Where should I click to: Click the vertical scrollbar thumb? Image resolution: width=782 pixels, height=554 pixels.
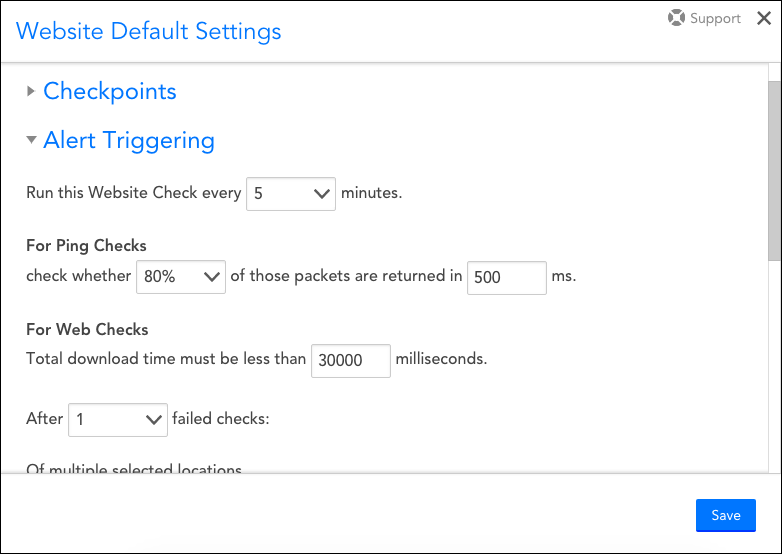(x=774, y=170)
